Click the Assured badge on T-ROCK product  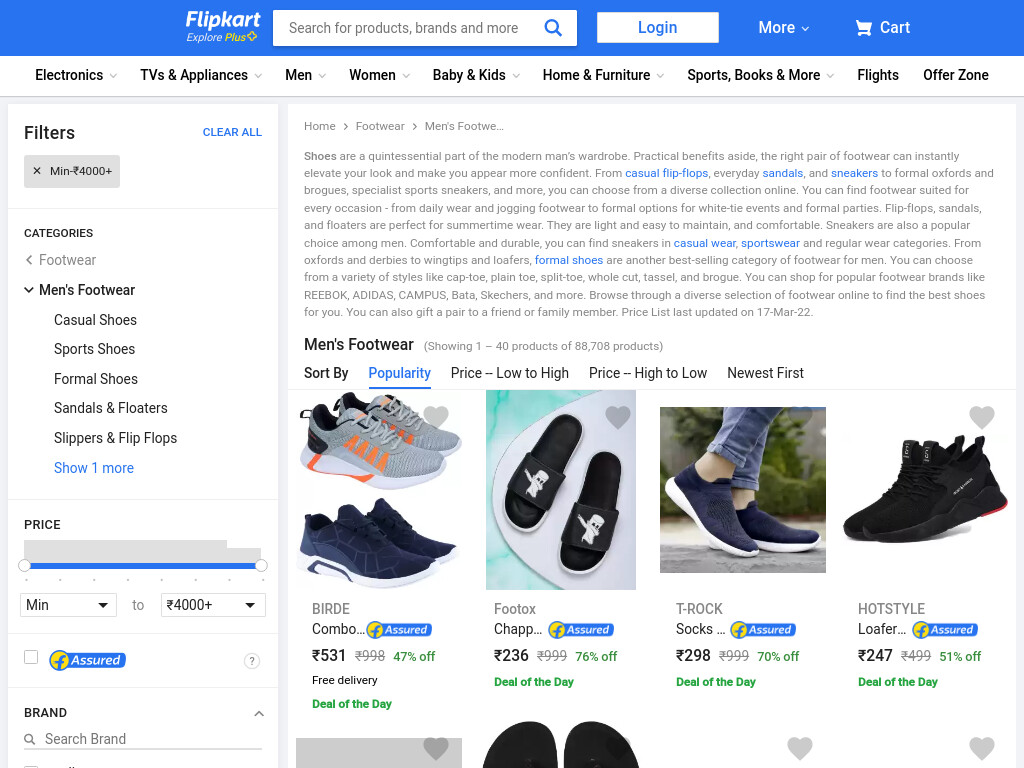(763, 630)
